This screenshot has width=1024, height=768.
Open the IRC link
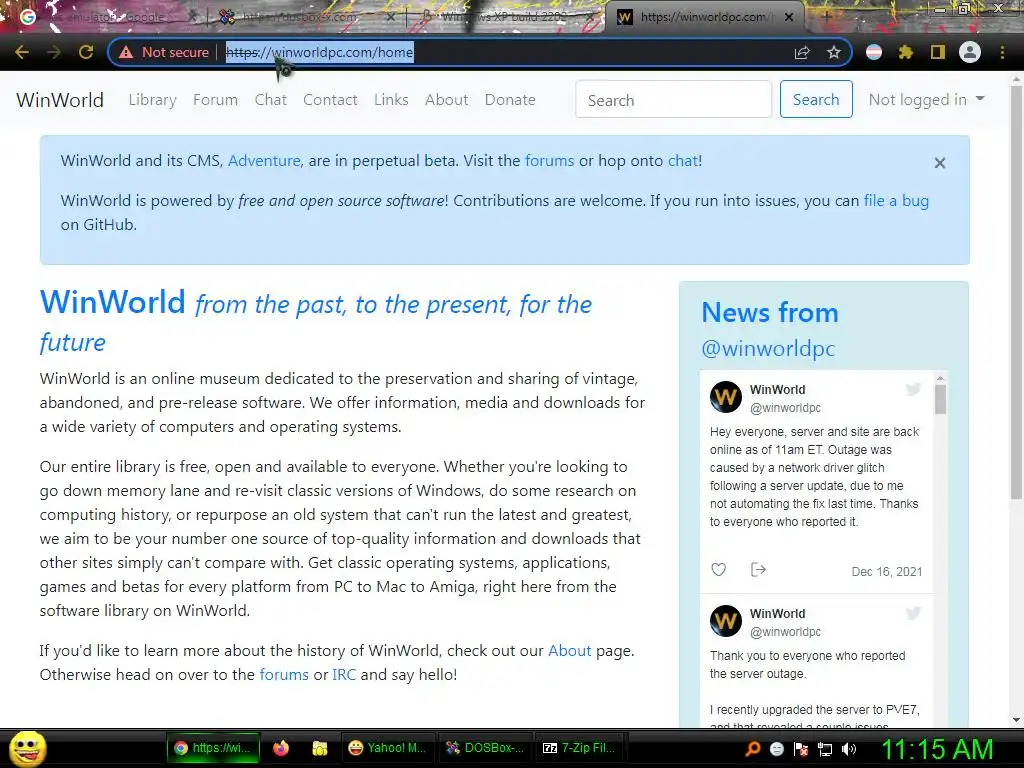pos(344,675)
